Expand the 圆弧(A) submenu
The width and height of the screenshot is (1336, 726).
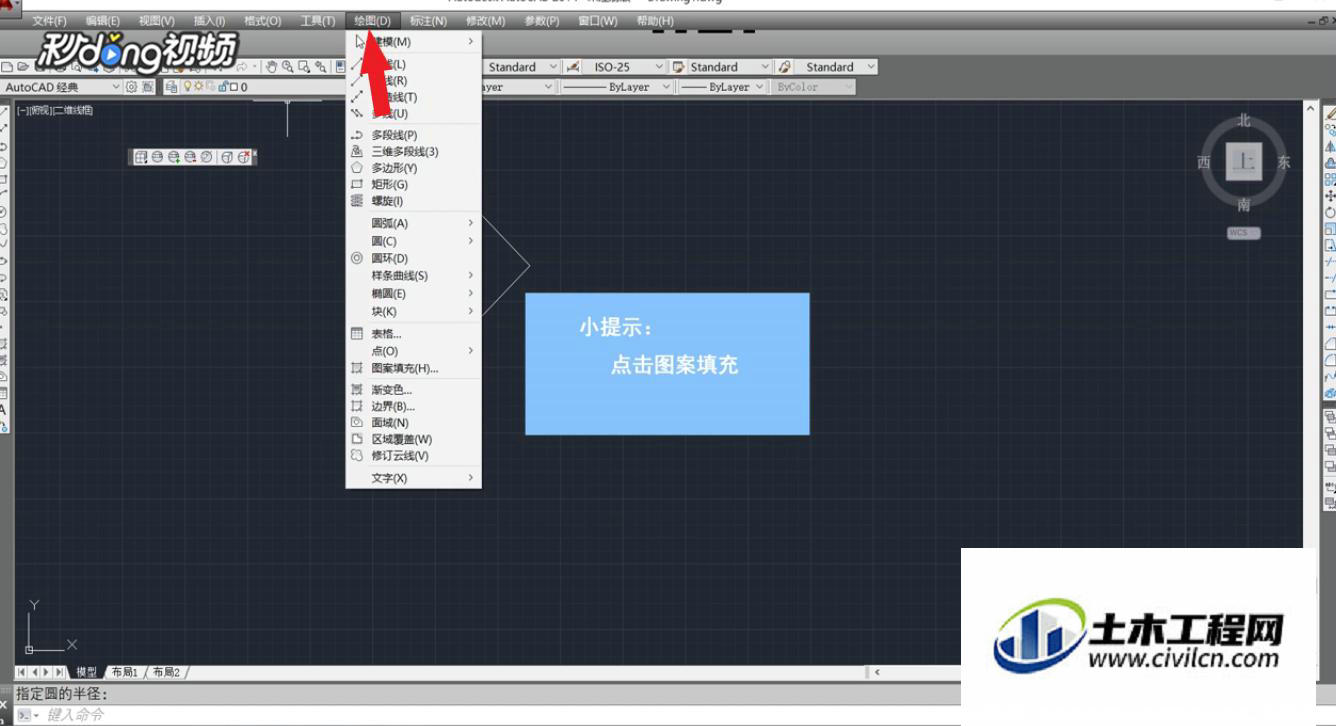[x=414, y=223]
